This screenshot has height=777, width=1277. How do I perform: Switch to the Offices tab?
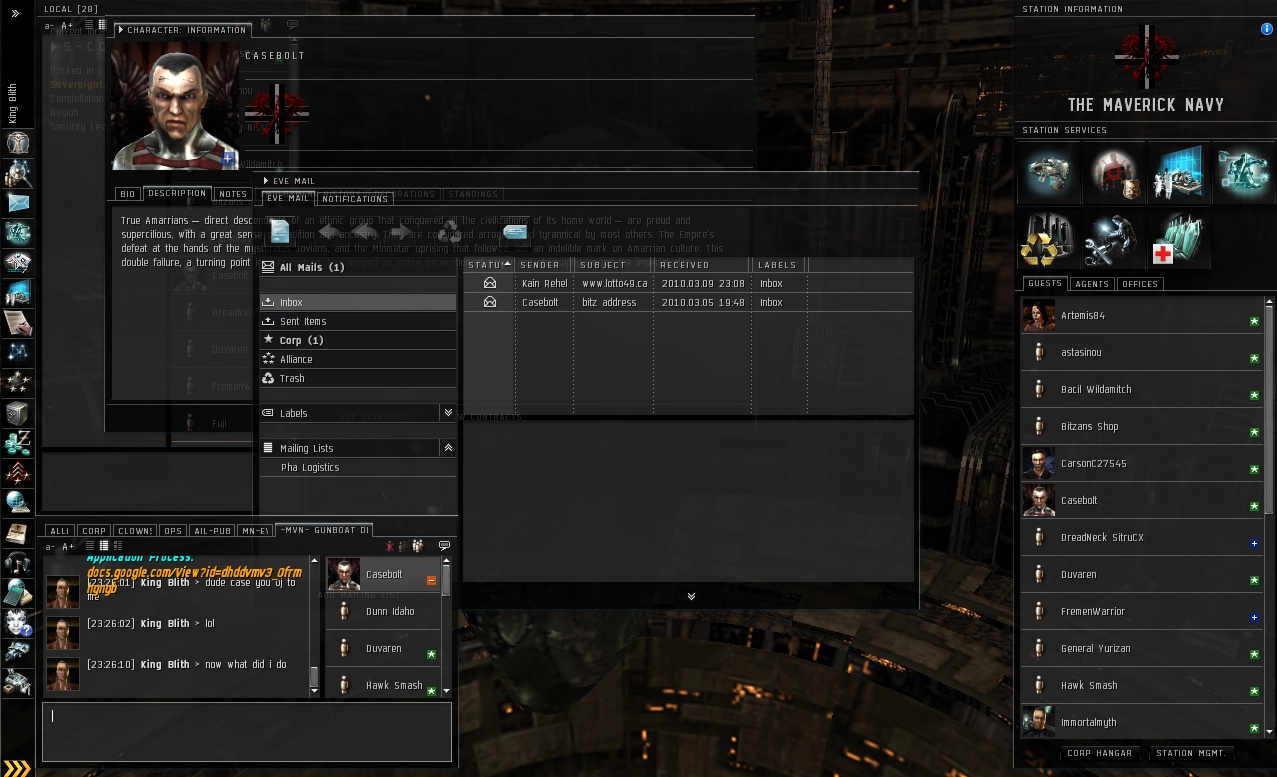[1140, 284]
